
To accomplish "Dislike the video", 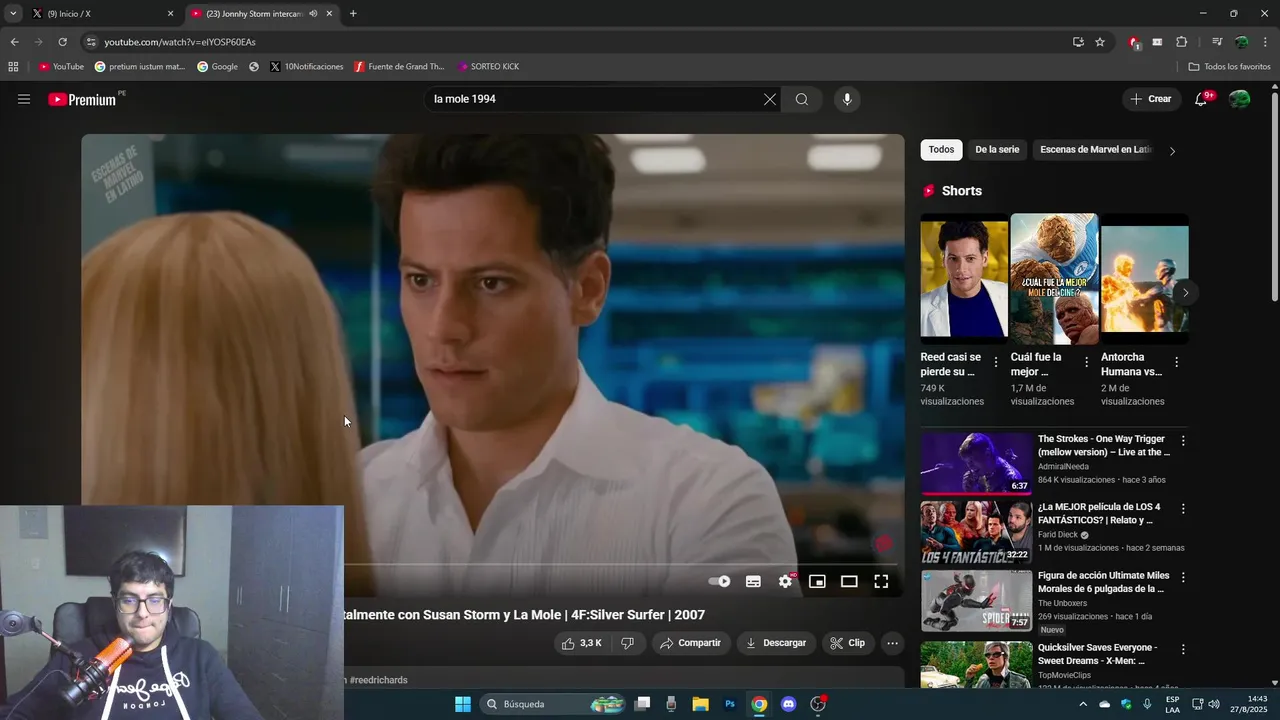I will pos(627,643).
